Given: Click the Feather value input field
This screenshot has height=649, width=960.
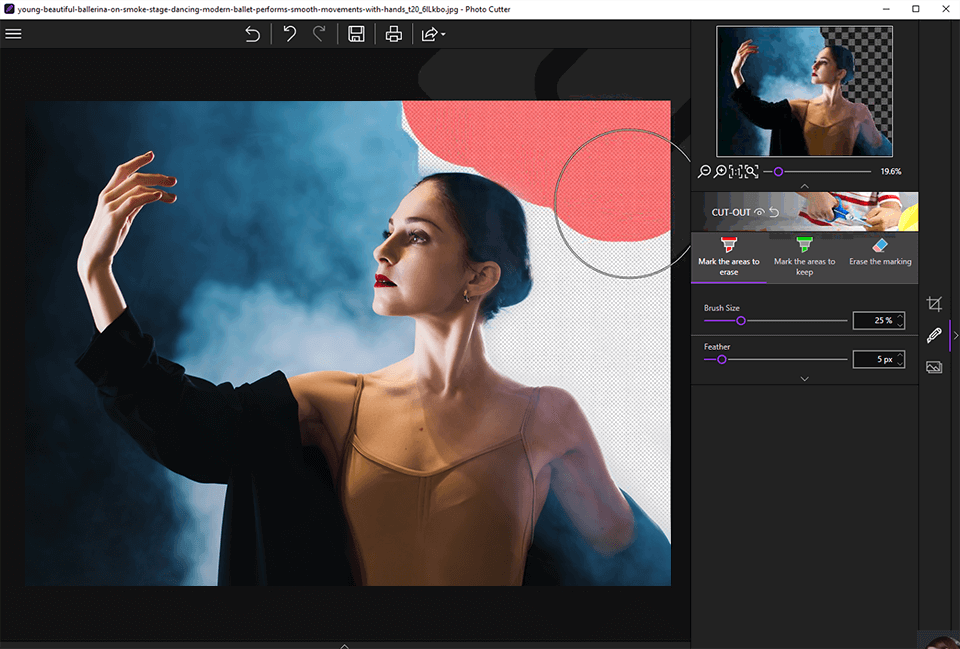Looking at the screenshot, I should point(873,359).
